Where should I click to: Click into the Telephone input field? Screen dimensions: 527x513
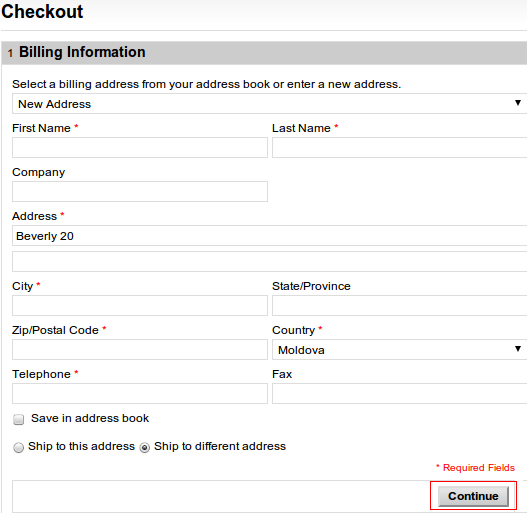click(x=140, y=393)
